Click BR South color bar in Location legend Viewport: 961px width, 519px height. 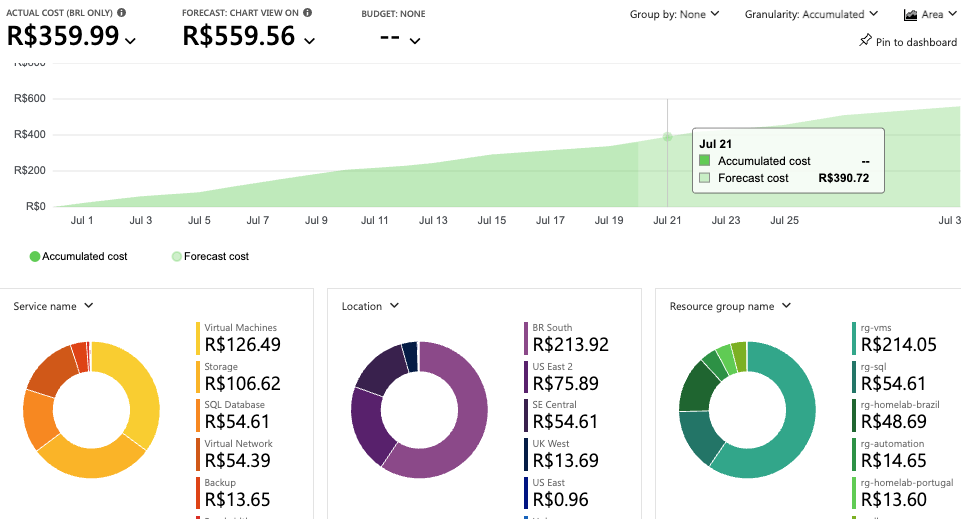click(x=526, y=338)
